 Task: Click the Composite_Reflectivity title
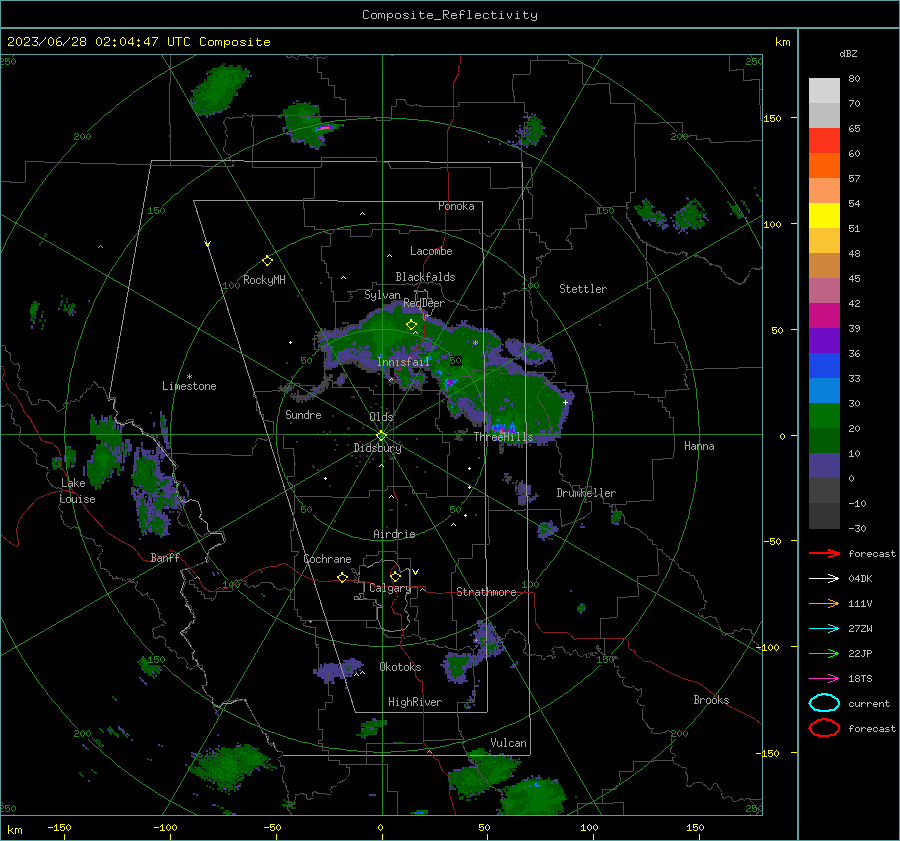click(450, 15)
